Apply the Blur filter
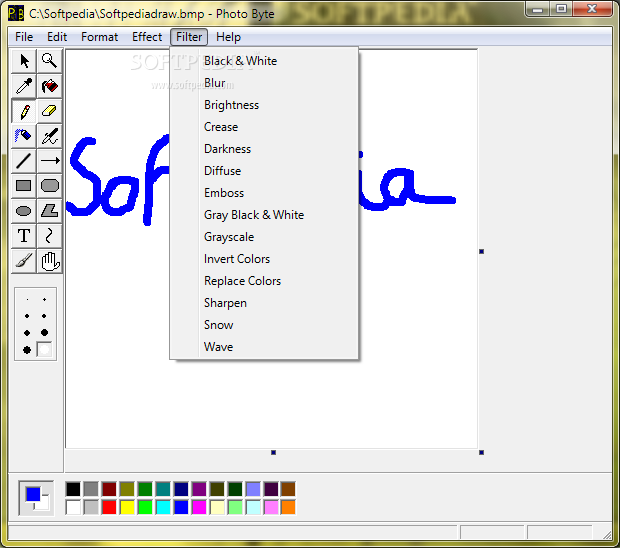Screen dimensions: 620x548 point(264,83)
